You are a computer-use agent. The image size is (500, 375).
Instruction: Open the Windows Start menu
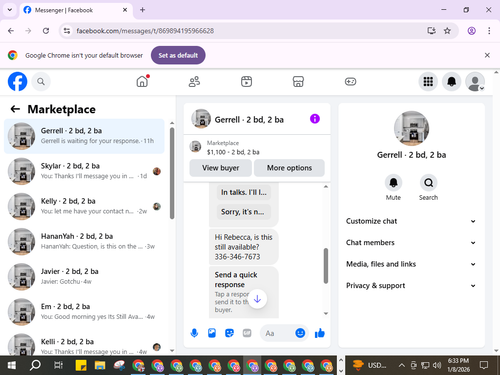[x=12, y=365]
